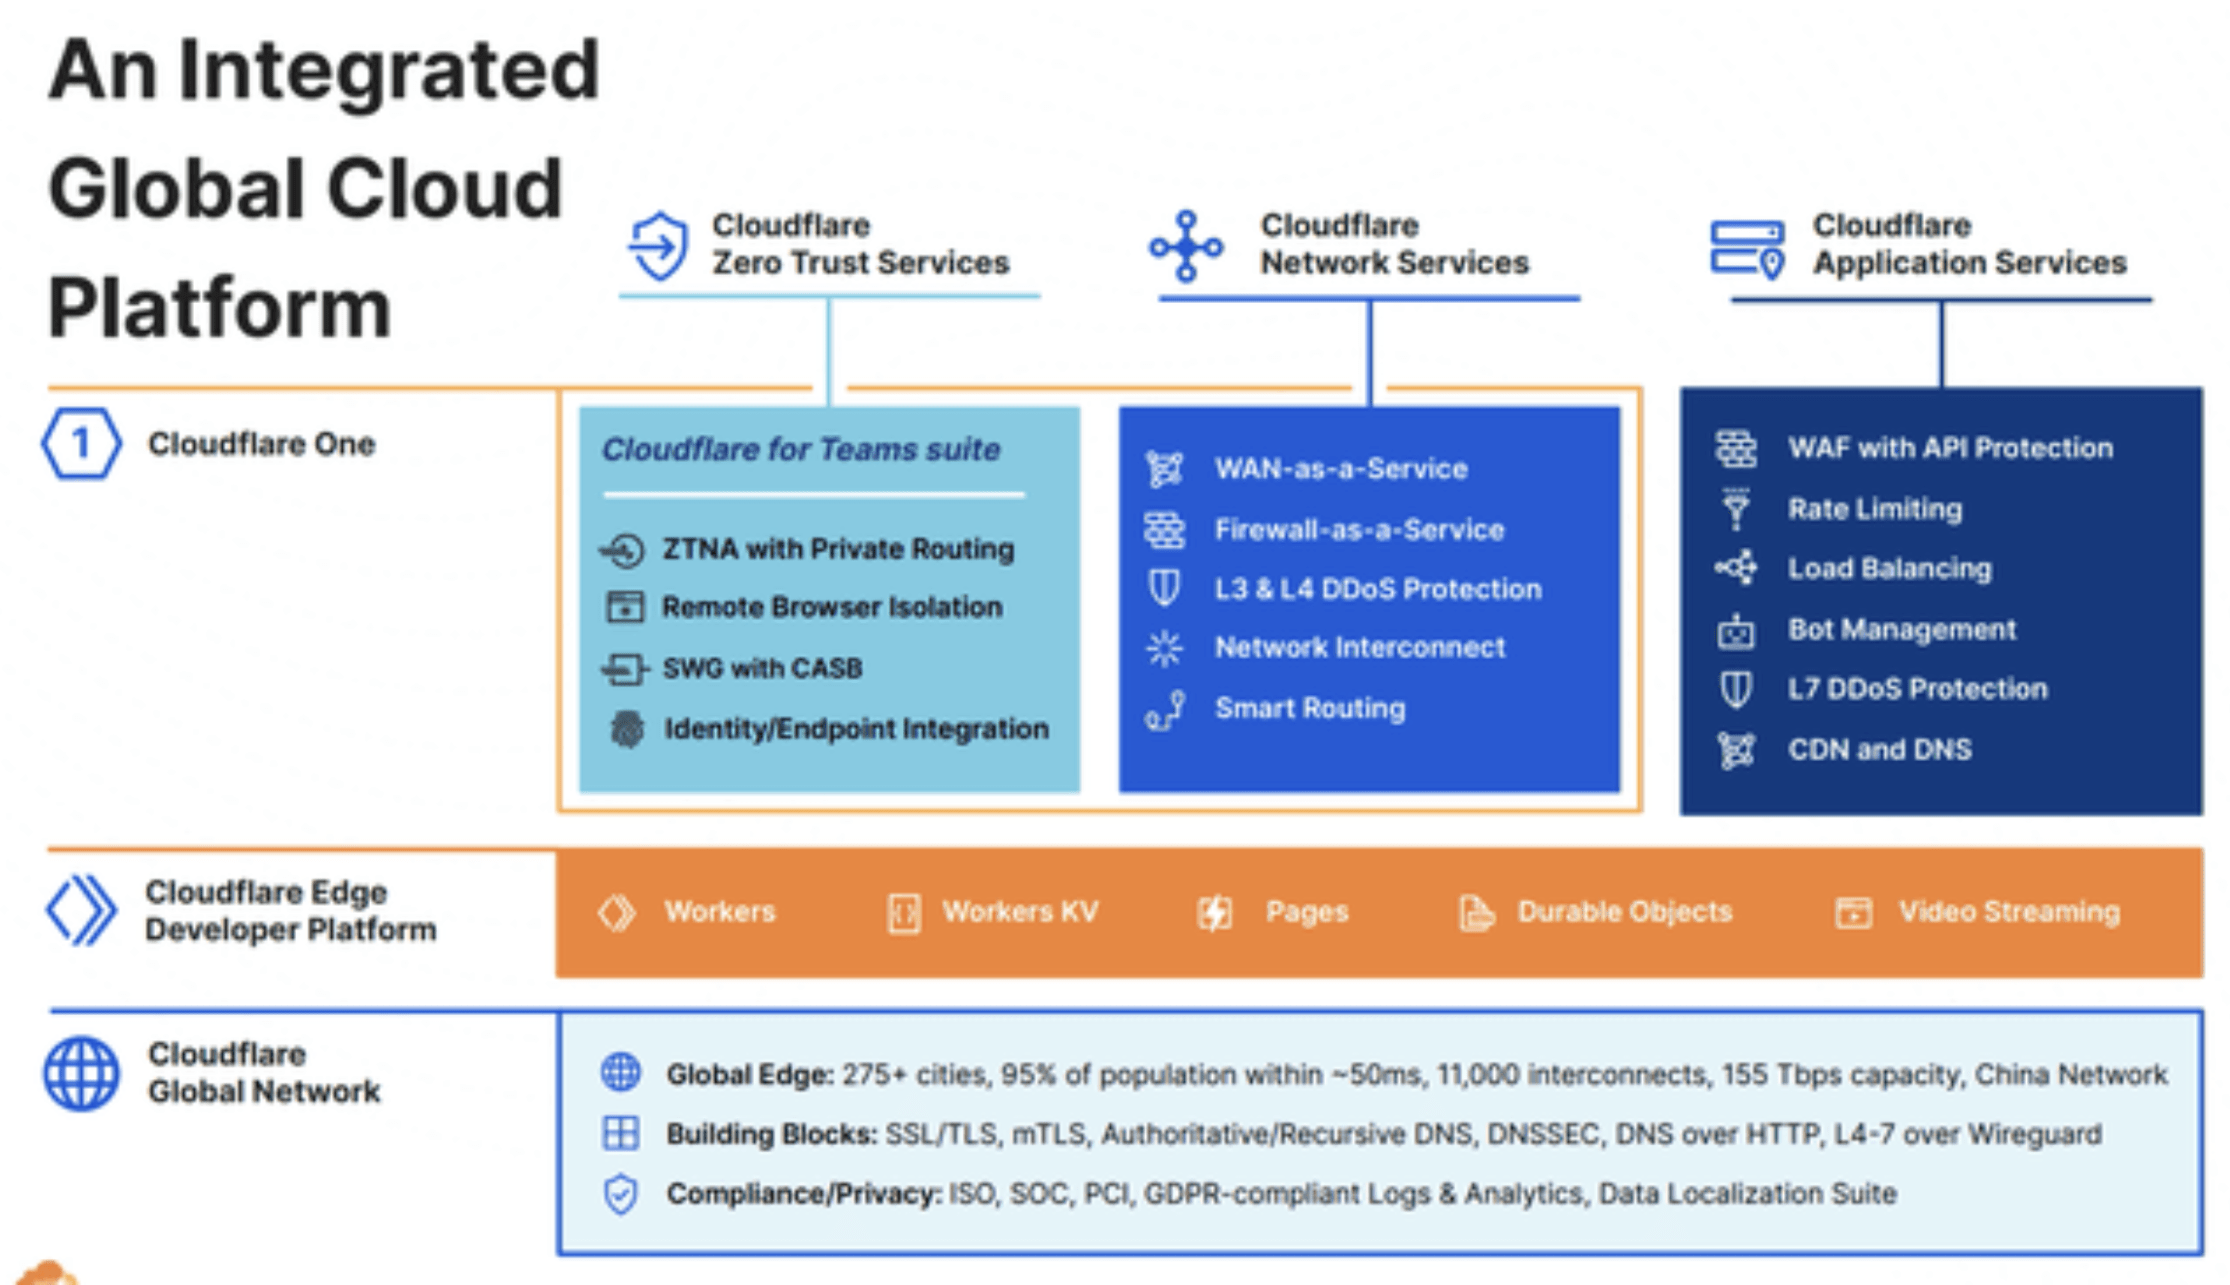Select the Cloudflare Zero Trust Services heading
This screenshot has width=2230, height=1285.
point(861,244)
